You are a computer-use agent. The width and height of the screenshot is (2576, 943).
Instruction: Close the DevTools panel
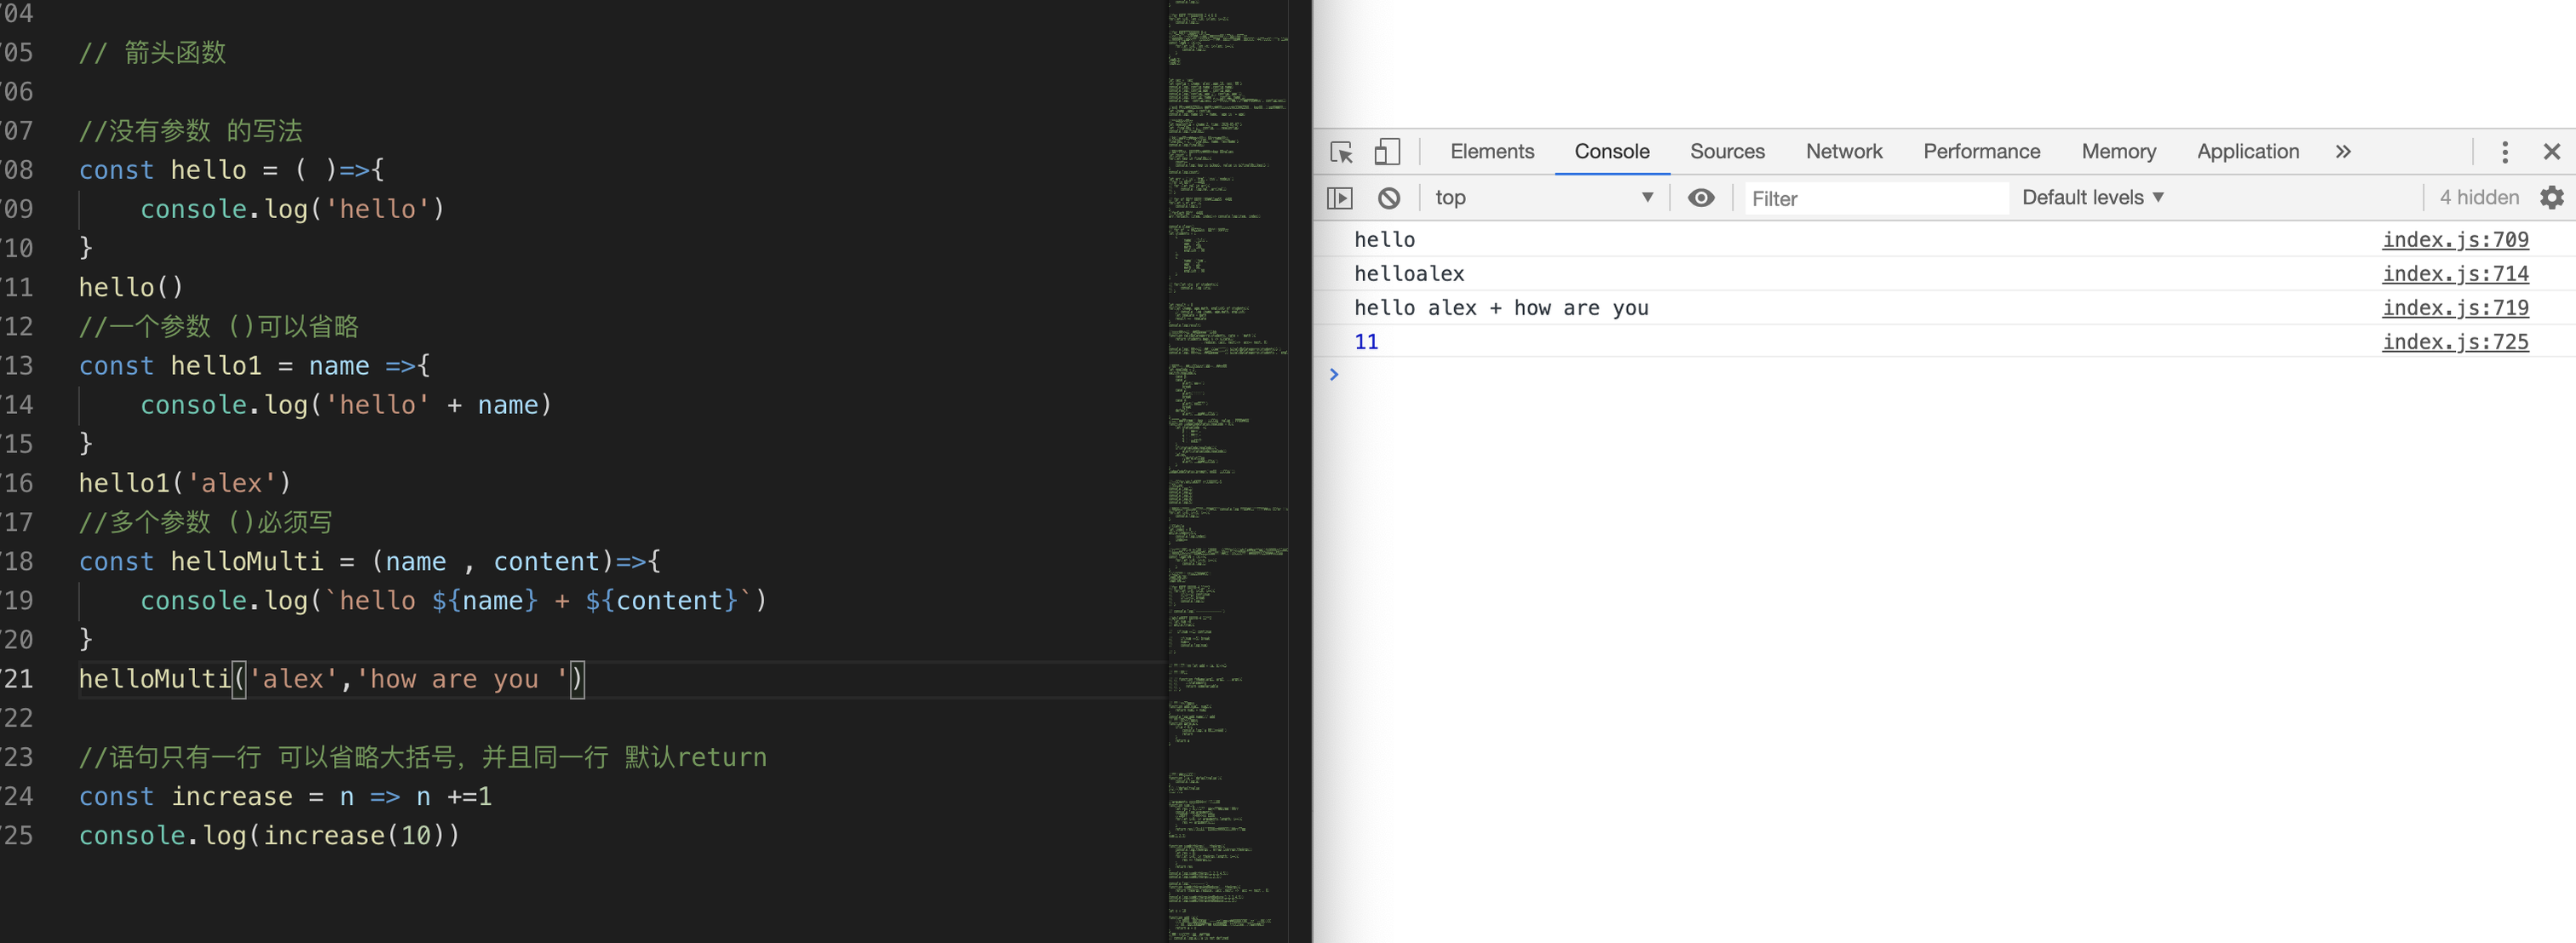coord(2551,152)
